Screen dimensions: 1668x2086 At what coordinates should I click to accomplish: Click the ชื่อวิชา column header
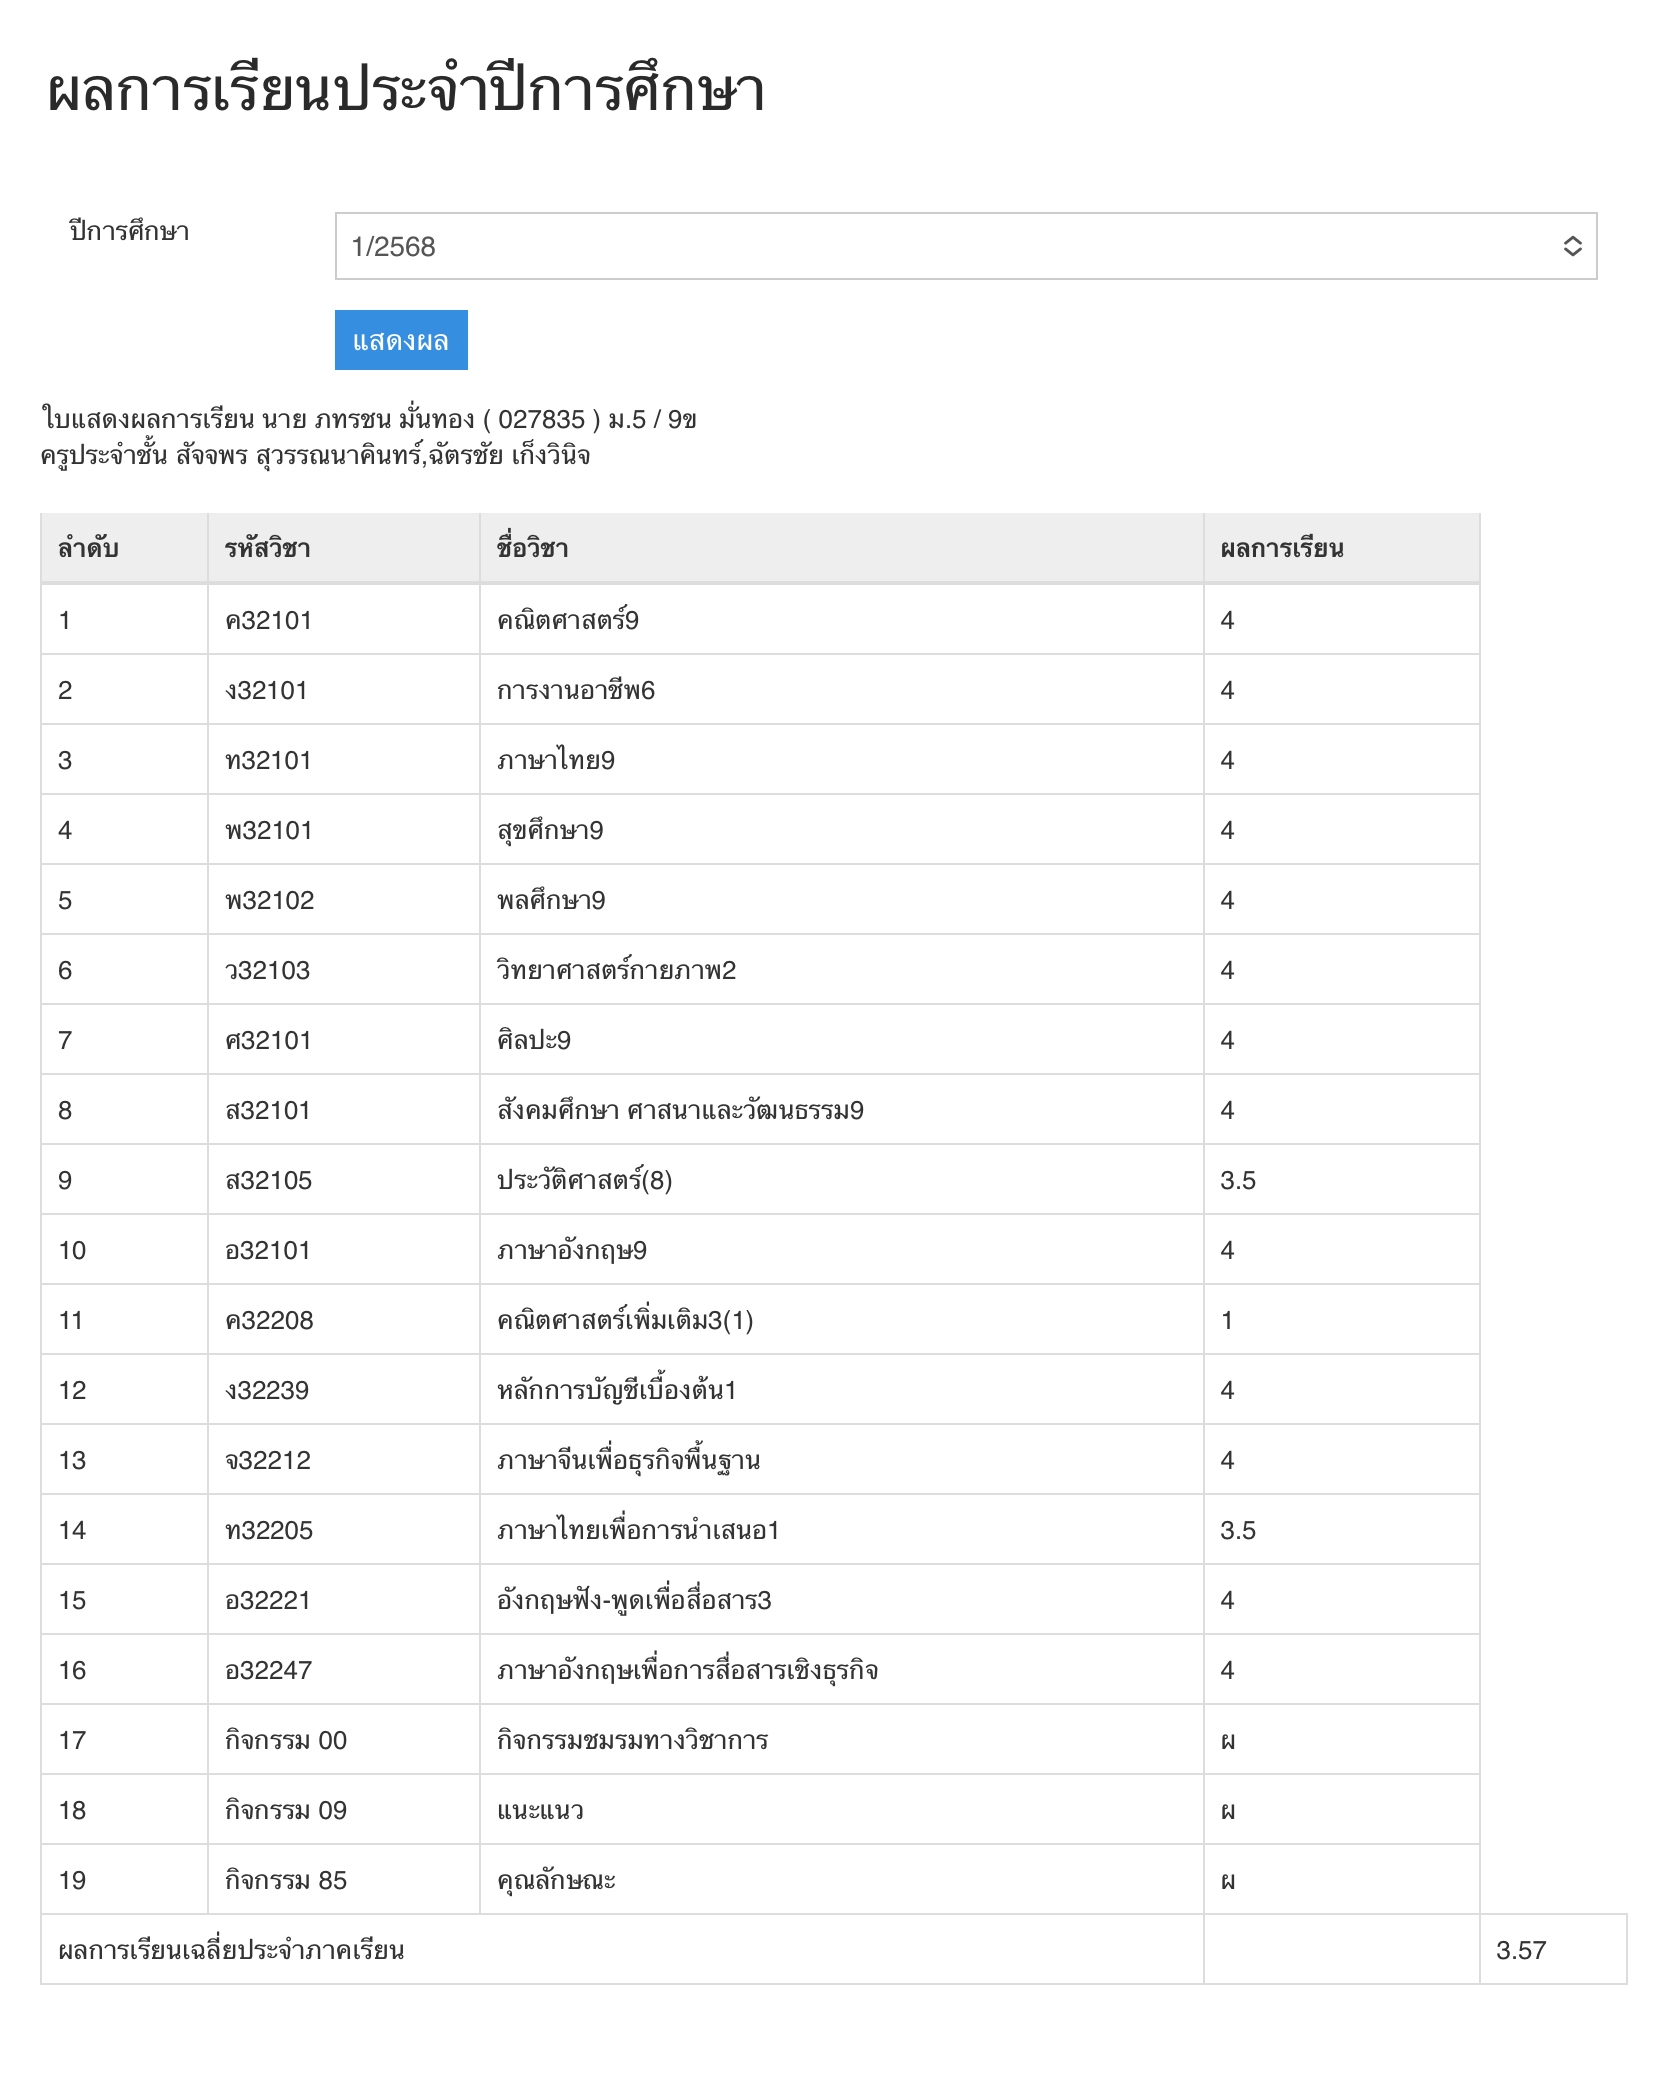(x=532, y=548)
